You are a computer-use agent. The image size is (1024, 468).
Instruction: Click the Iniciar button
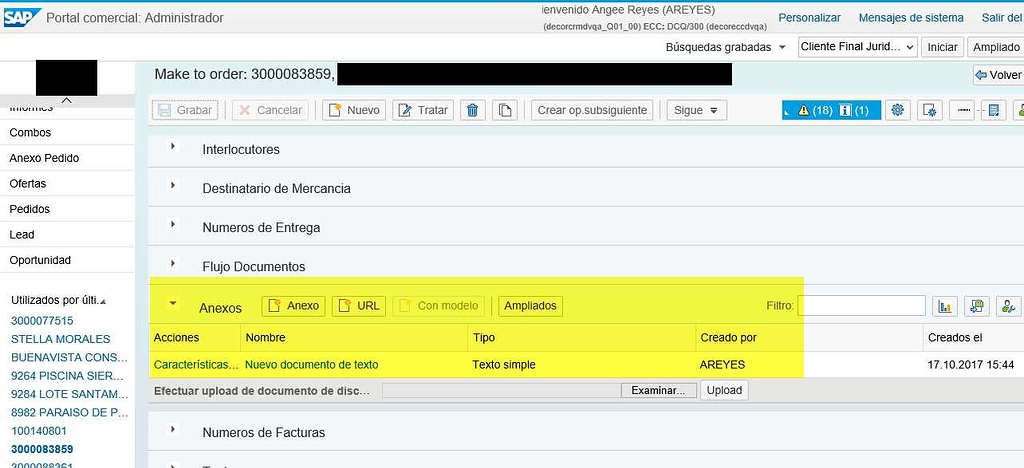pos(942,47)
